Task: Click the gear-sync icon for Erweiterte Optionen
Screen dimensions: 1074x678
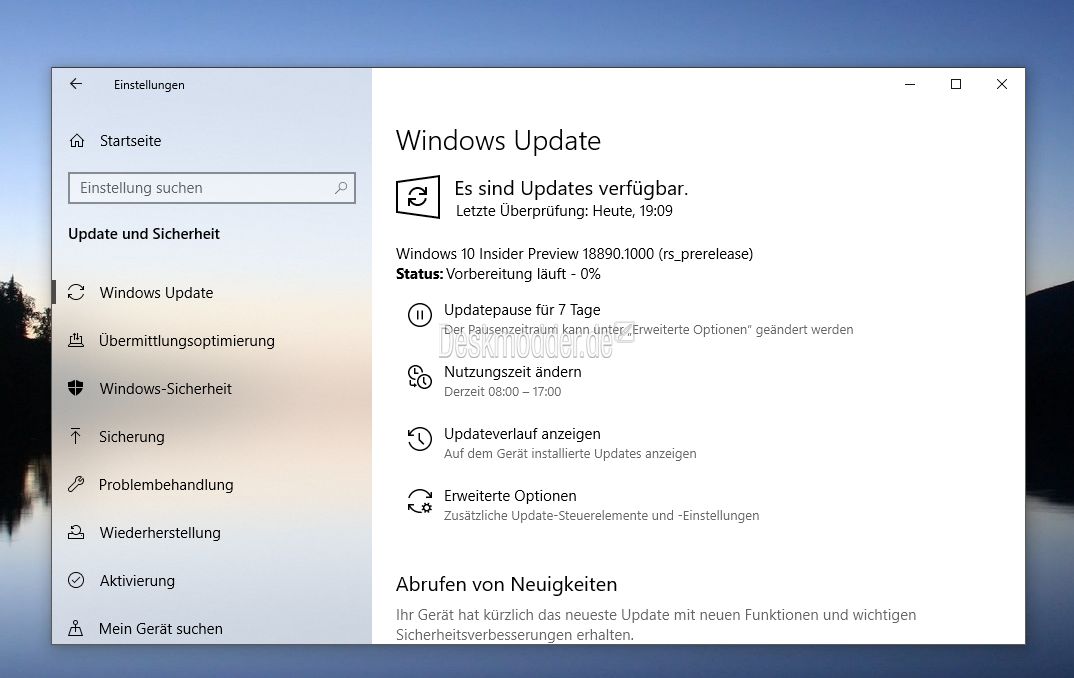Action: pos(420,501)
